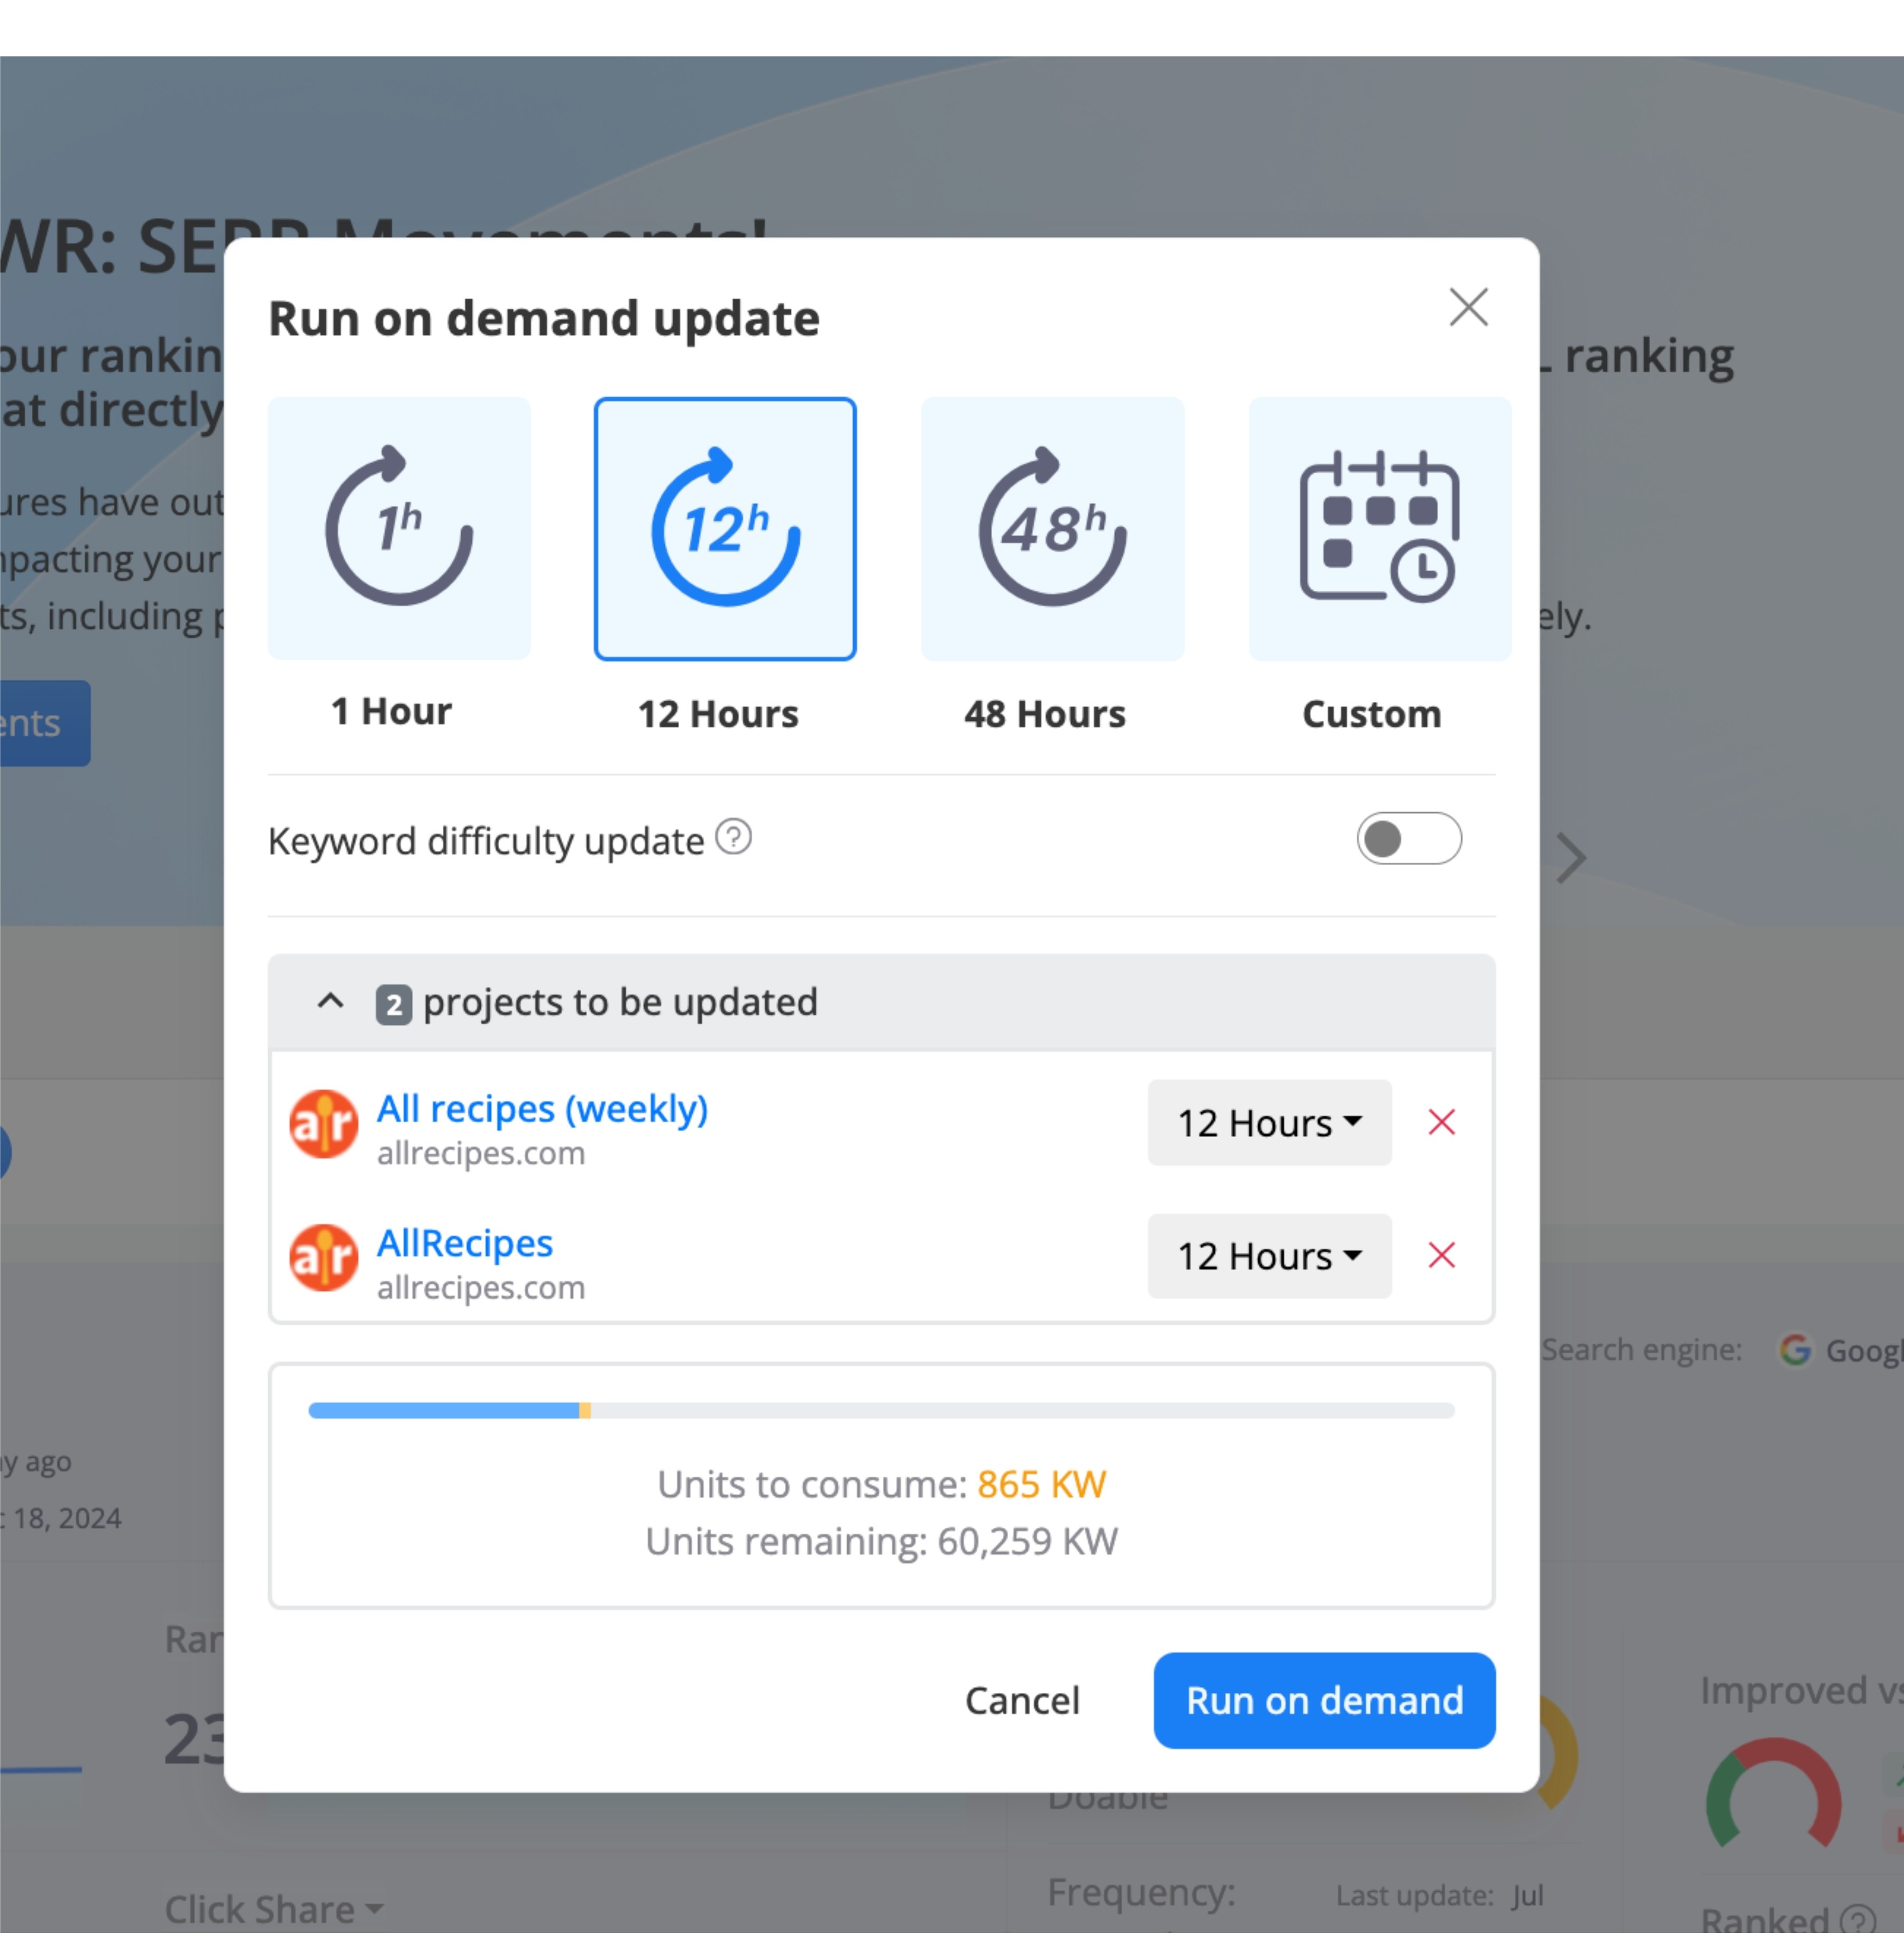Pick the 48 Hours update tile
Image resolution: width=1904 pixels, height=1942 pixels.
(x=1052, y=529)
